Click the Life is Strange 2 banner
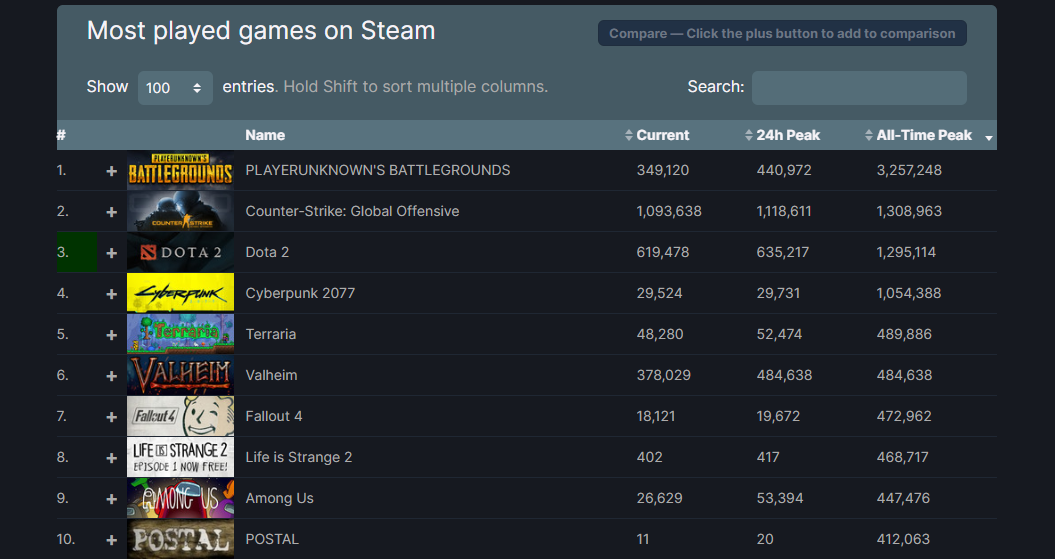This screenshot has height=559, width=1055. (180, 457)
